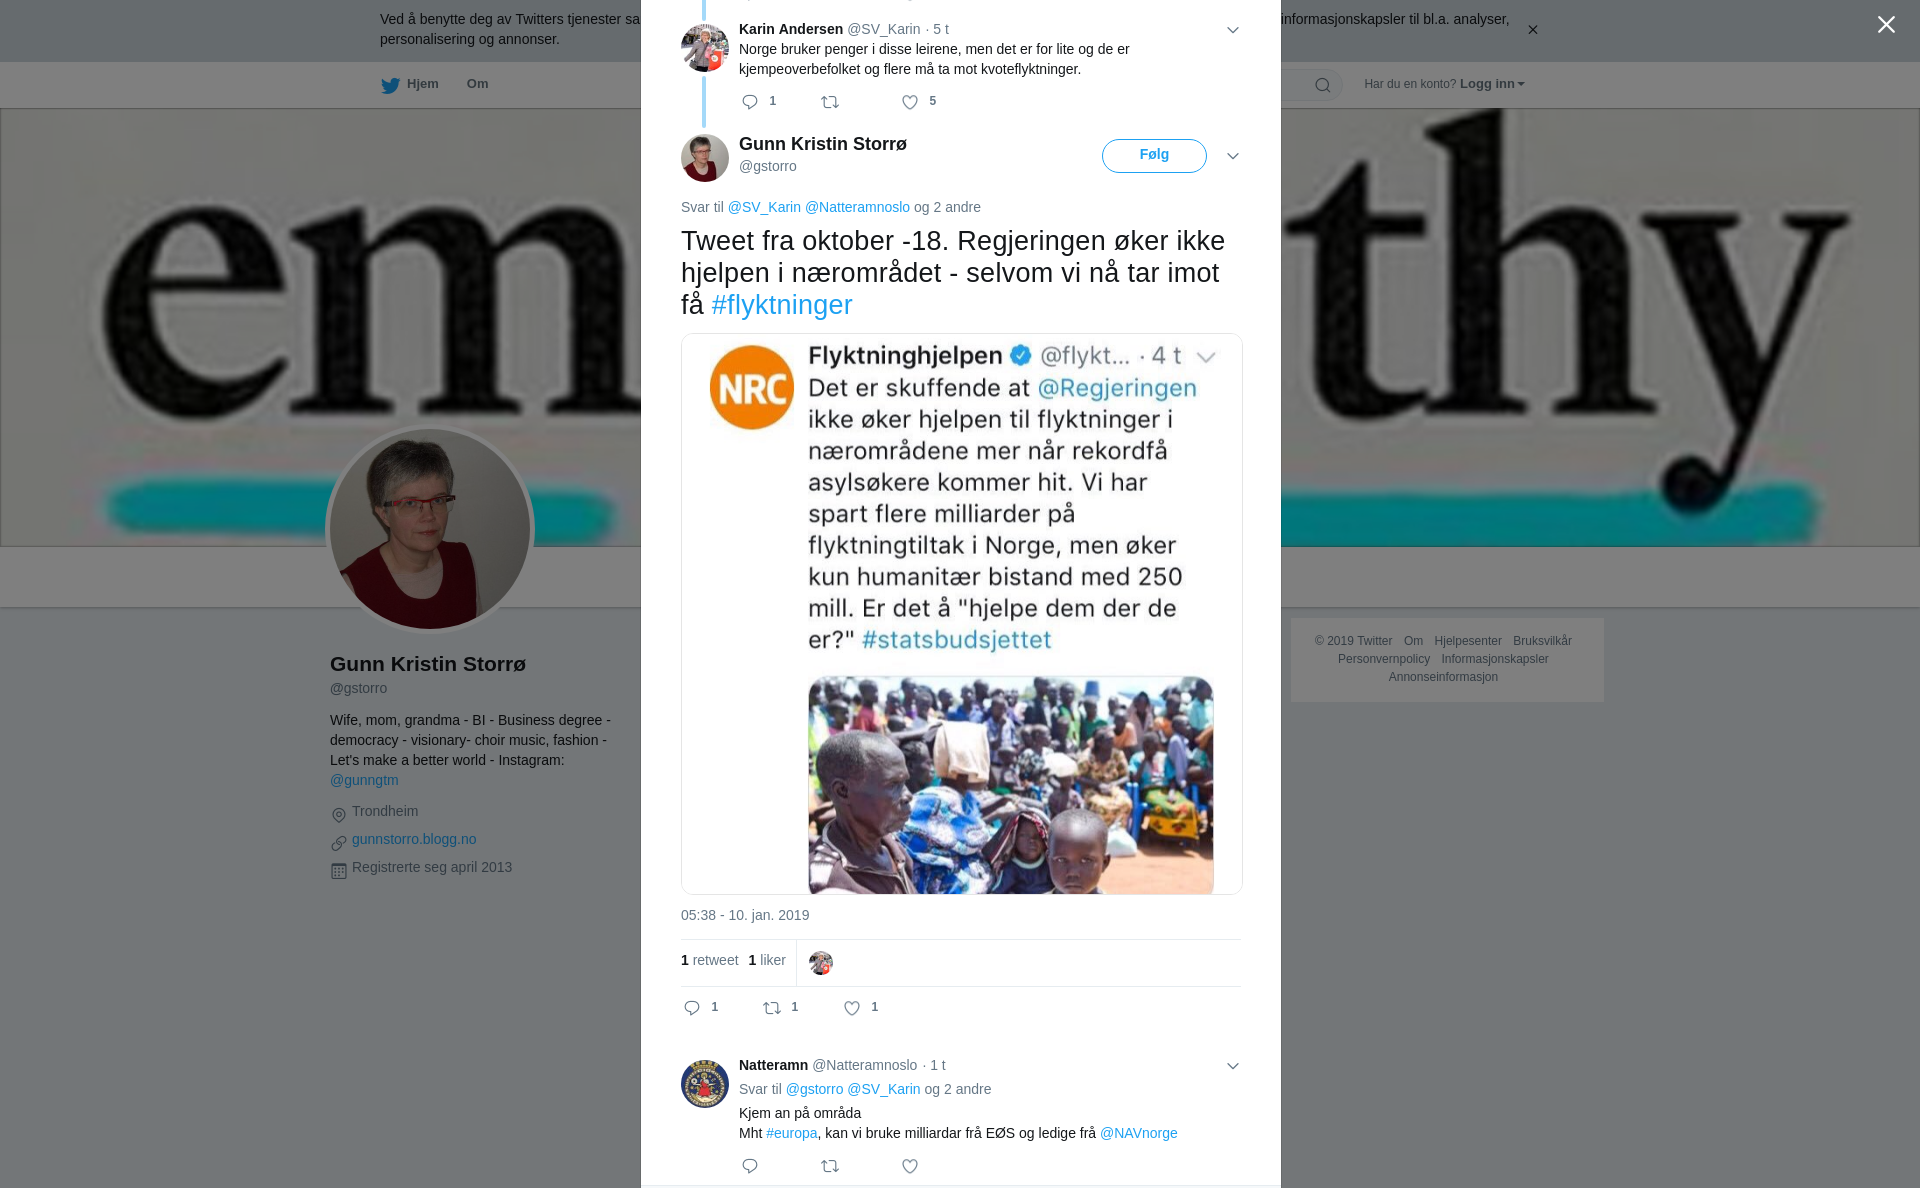Image resolution: width=1920 pixels, height=1188 pixels.
Task: Open options chevron on Natteramn's tweet
Action: pyautogui.click(x=1233, y=1066)
